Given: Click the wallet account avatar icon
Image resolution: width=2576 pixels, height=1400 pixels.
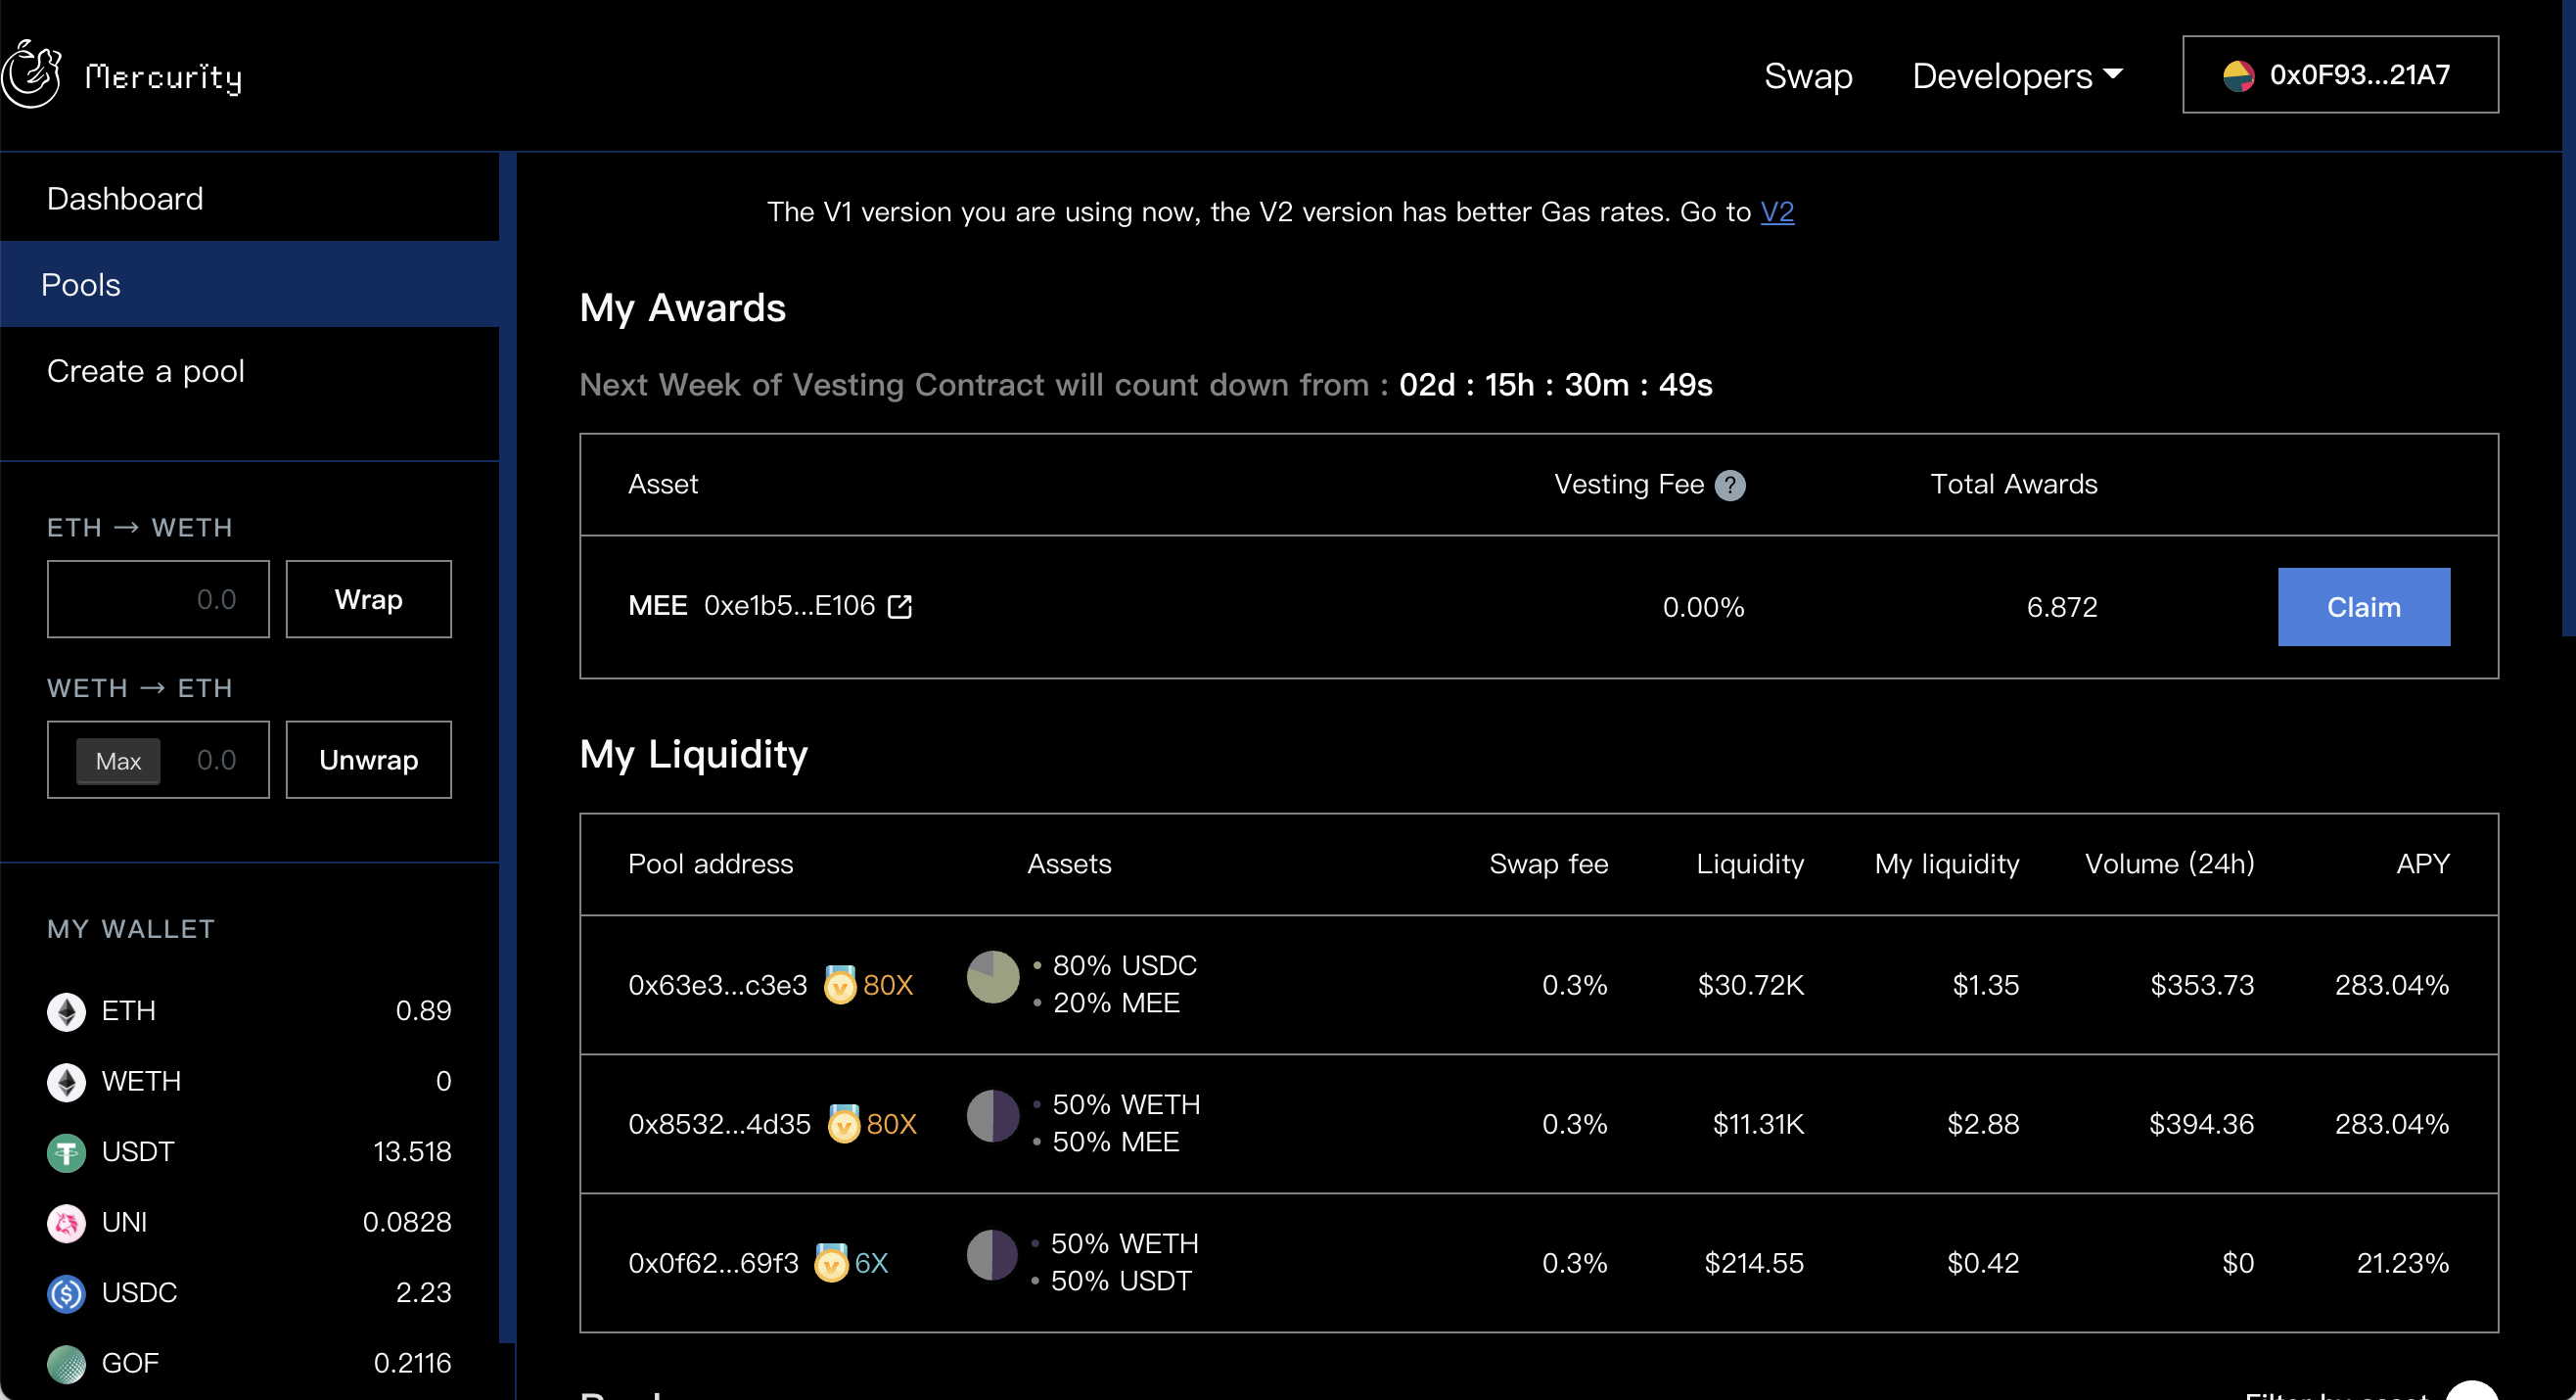Looking at the screenshot, I should click(x=2237, y=76).
